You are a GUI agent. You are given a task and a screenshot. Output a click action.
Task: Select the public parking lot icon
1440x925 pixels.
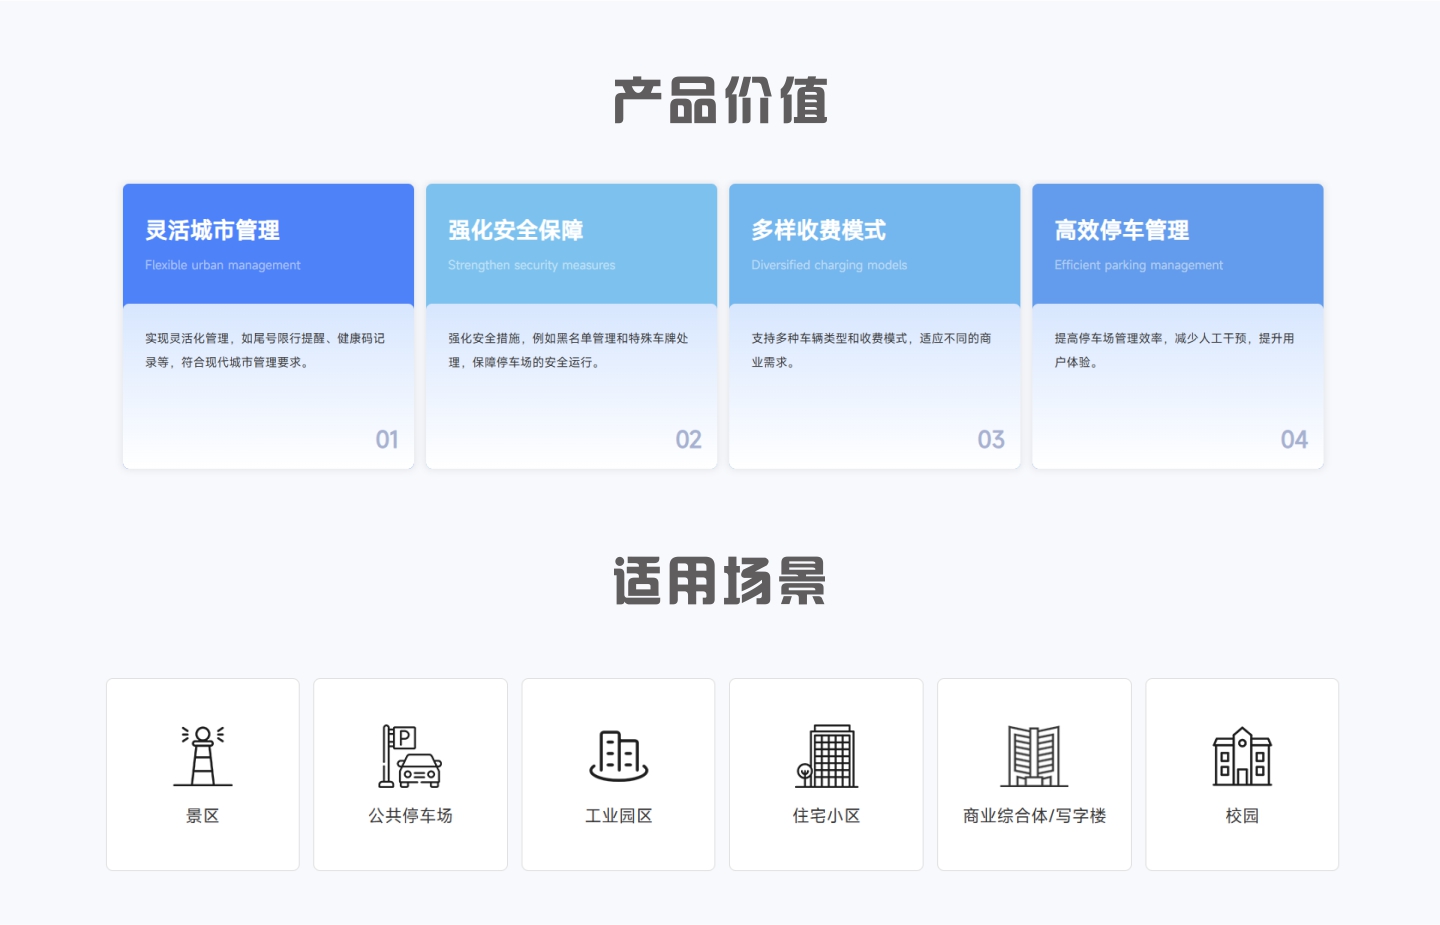(x=410, y=756)
